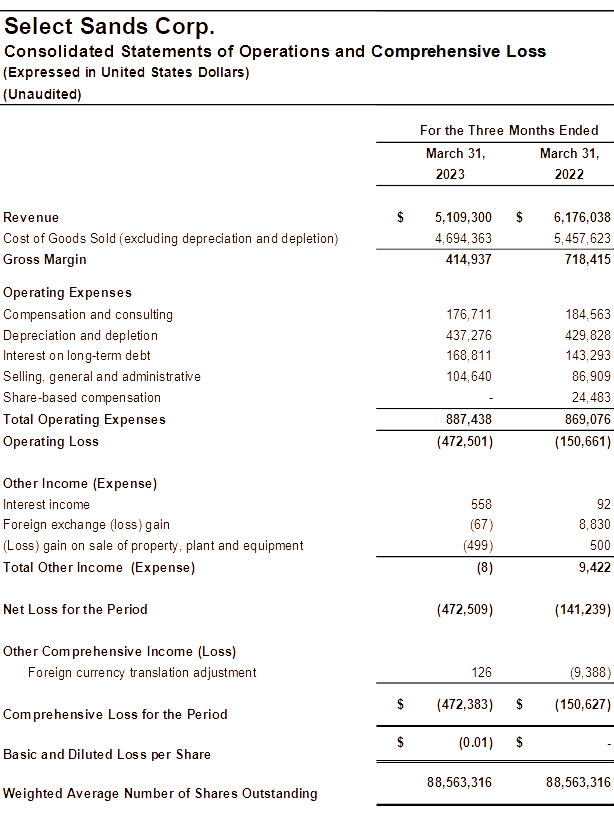Select 'Gross Margin' row label

[x=45, y=260]
